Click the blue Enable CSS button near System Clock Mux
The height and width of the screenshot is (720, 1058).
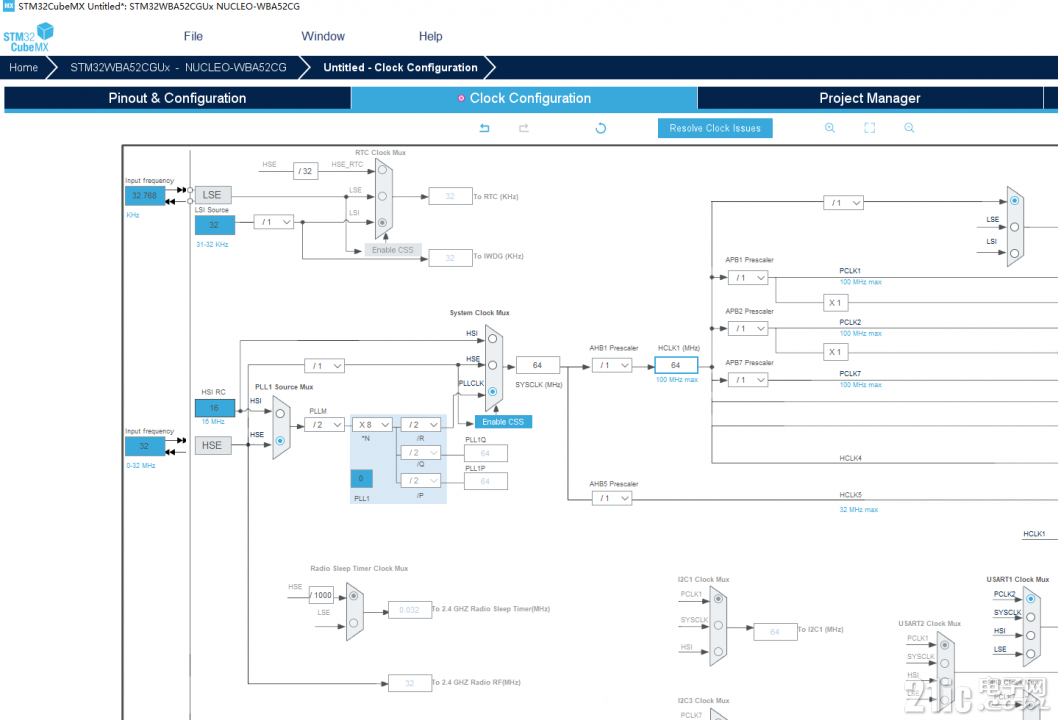click(x=503, y=422)
